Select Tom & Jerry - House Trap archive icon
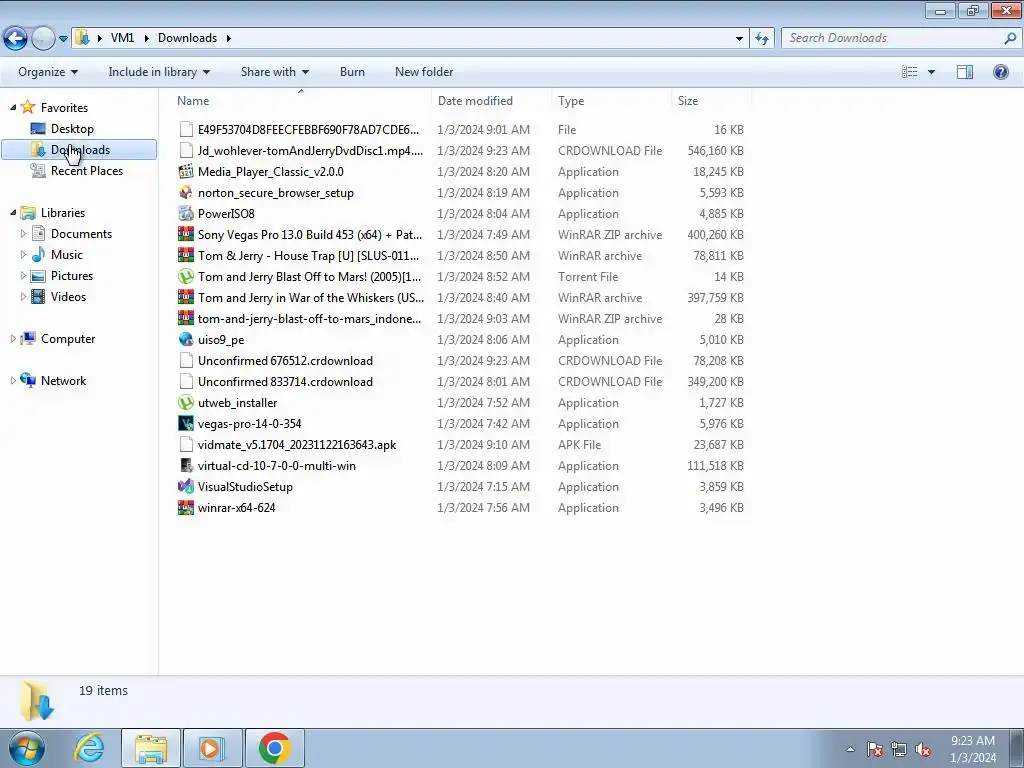 [185, 255]
